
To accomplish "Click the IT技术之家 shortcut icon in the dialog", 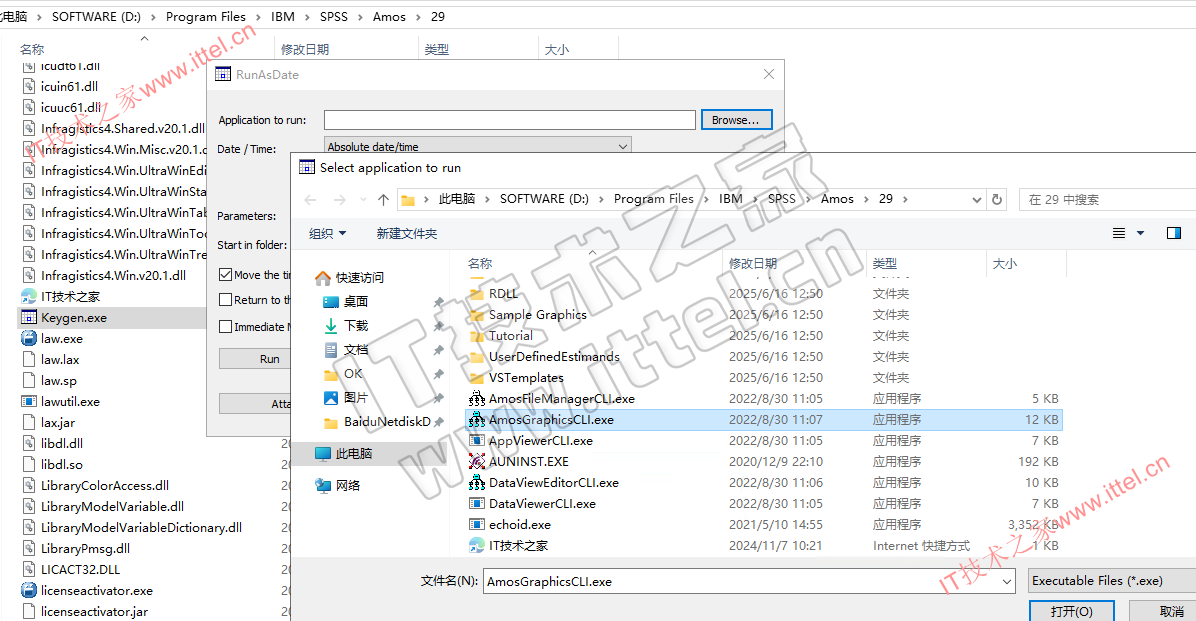I will 477,545.
